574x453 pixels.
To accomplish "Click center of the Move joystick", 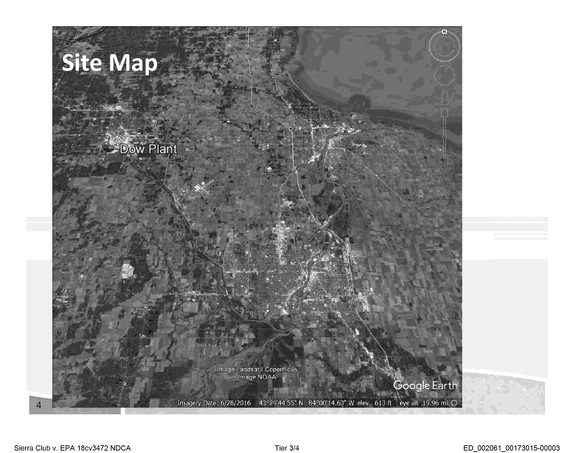I will [444, 75].
